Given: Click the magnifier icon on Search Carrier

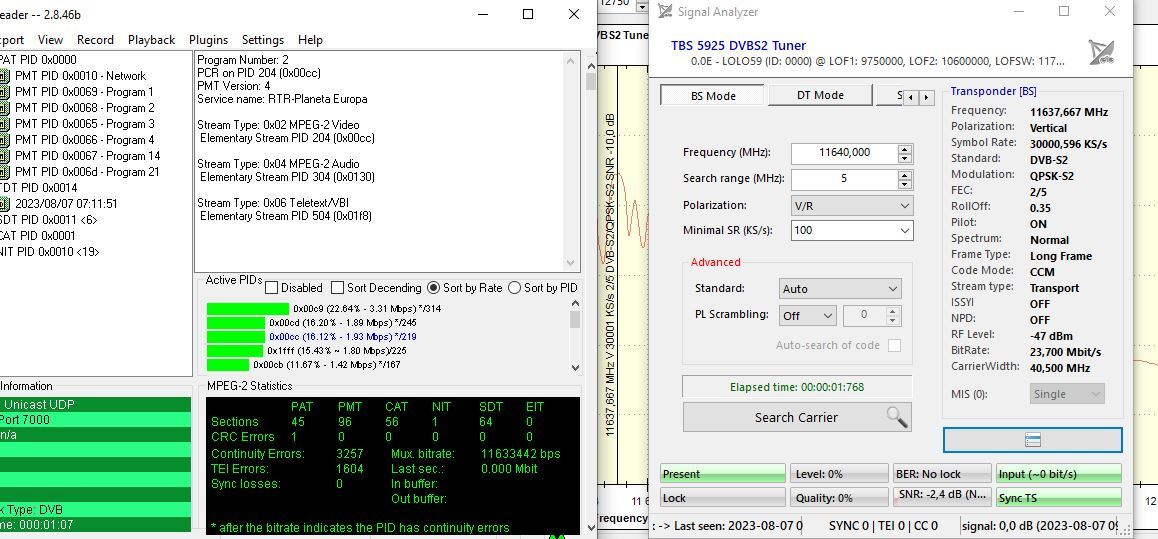Looking at the screenshot, I should 897,417.
